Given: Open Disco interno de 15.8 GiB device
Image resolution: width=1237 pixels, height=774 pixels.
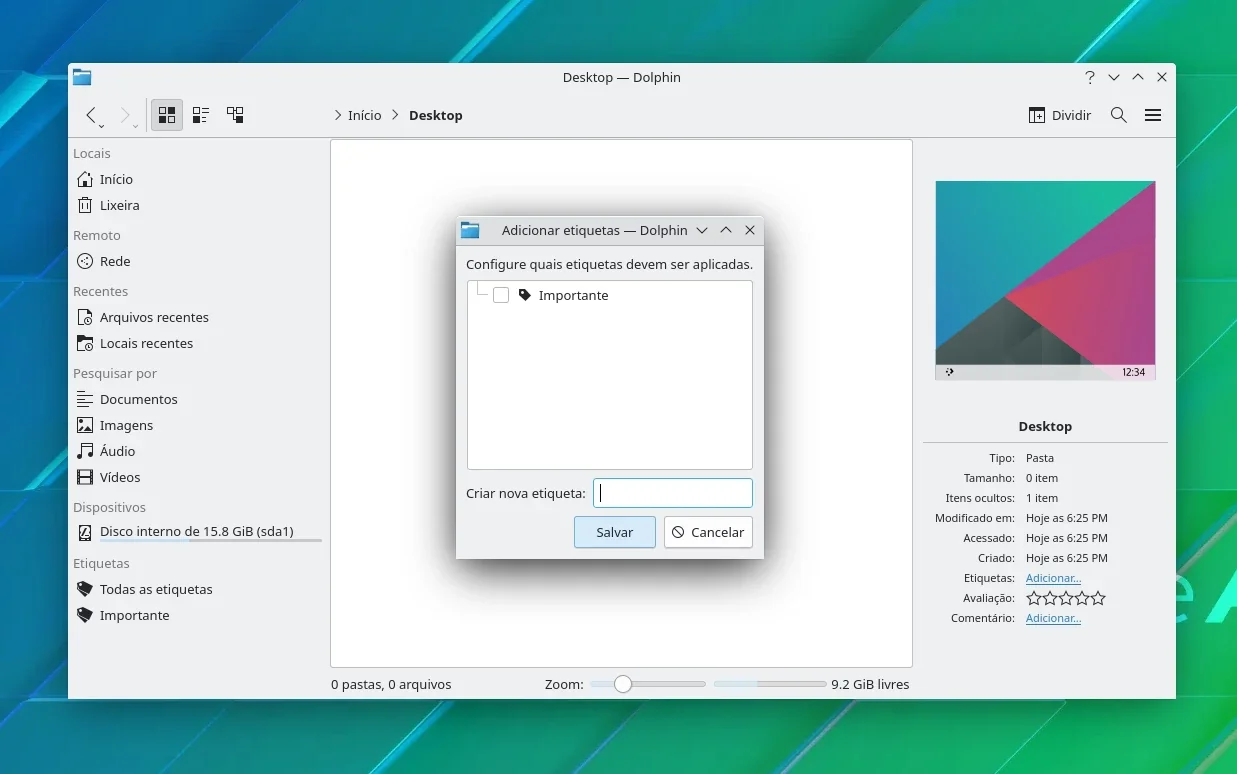Looking at the screenshot, I should [x=198, y=532].
